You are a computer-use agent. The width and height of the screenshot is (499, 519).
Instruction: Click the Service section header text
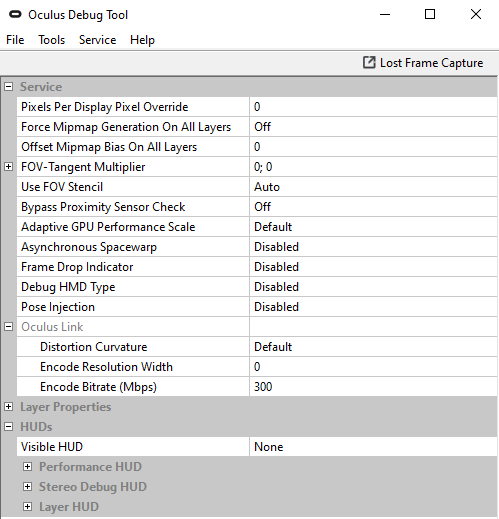click(41, 87)
